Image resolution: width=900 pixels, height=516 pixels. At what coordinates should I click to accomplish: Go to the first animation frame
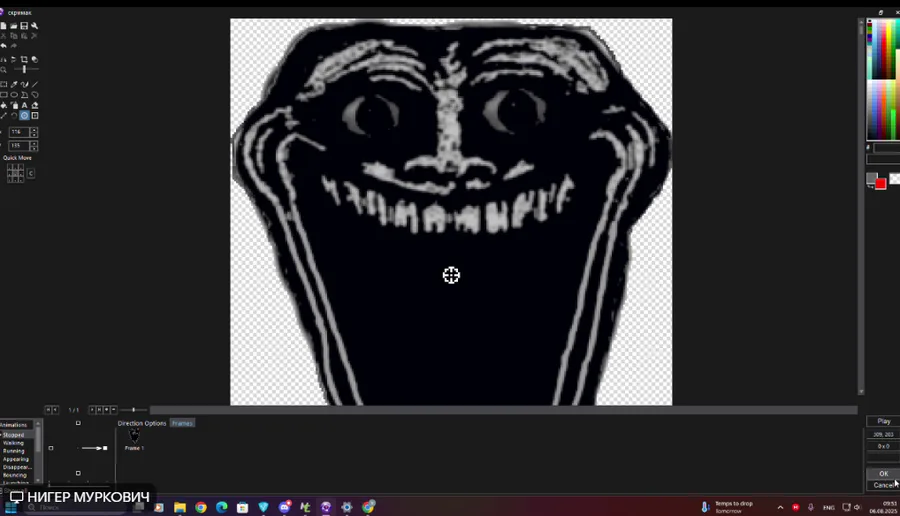[x=48, y=410]
